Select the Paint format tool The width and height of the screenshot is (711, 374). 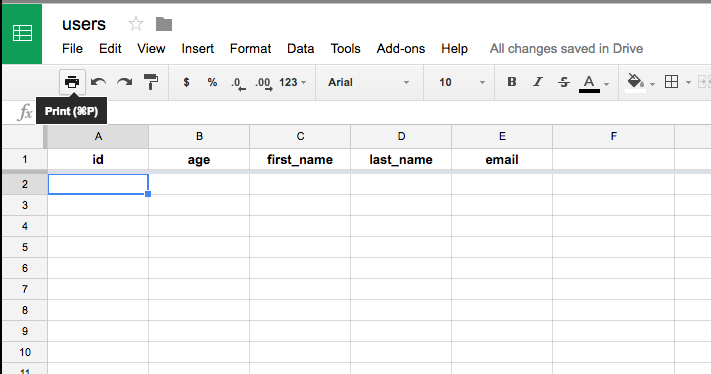pos(151,82)
